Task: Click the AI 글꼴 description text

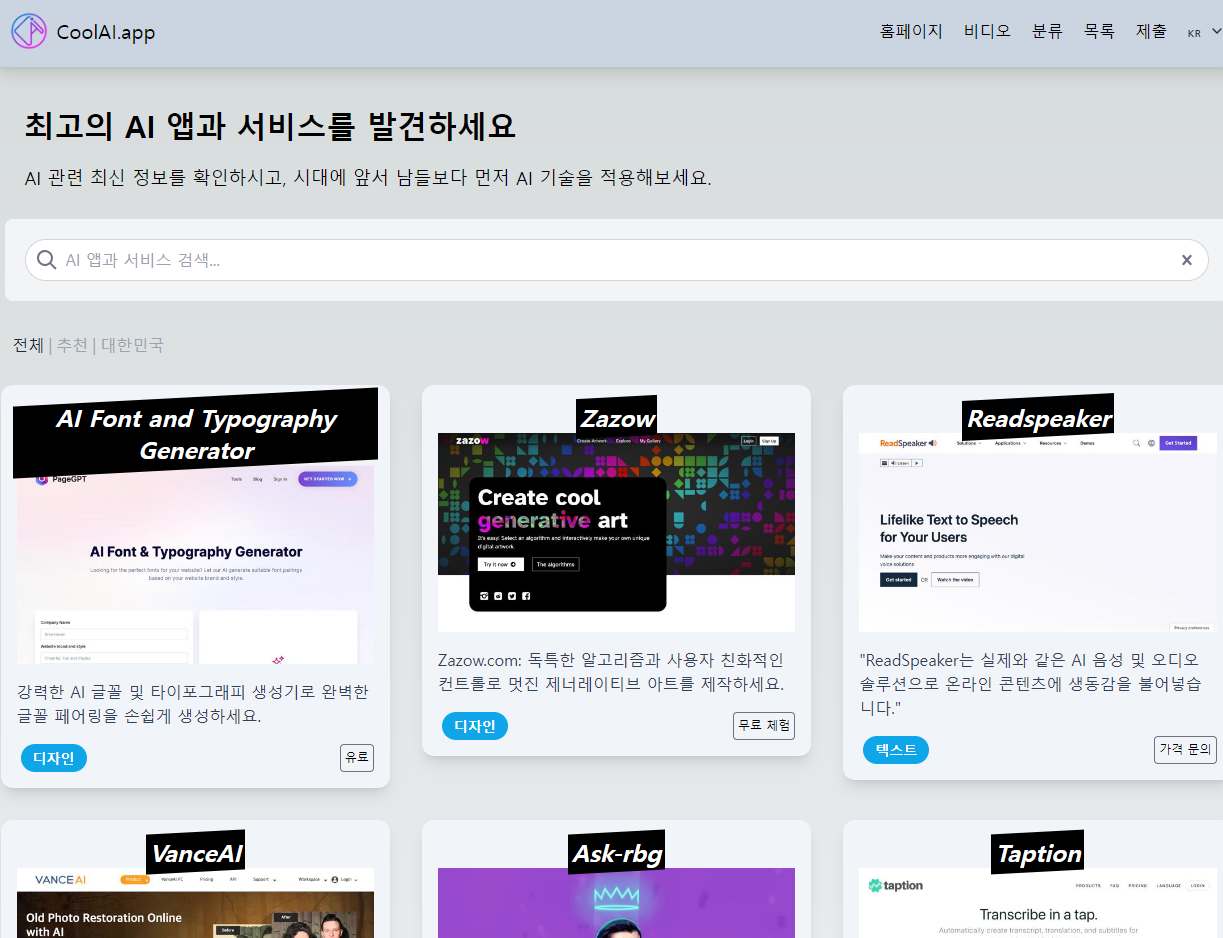Action: tap(193, 704)
